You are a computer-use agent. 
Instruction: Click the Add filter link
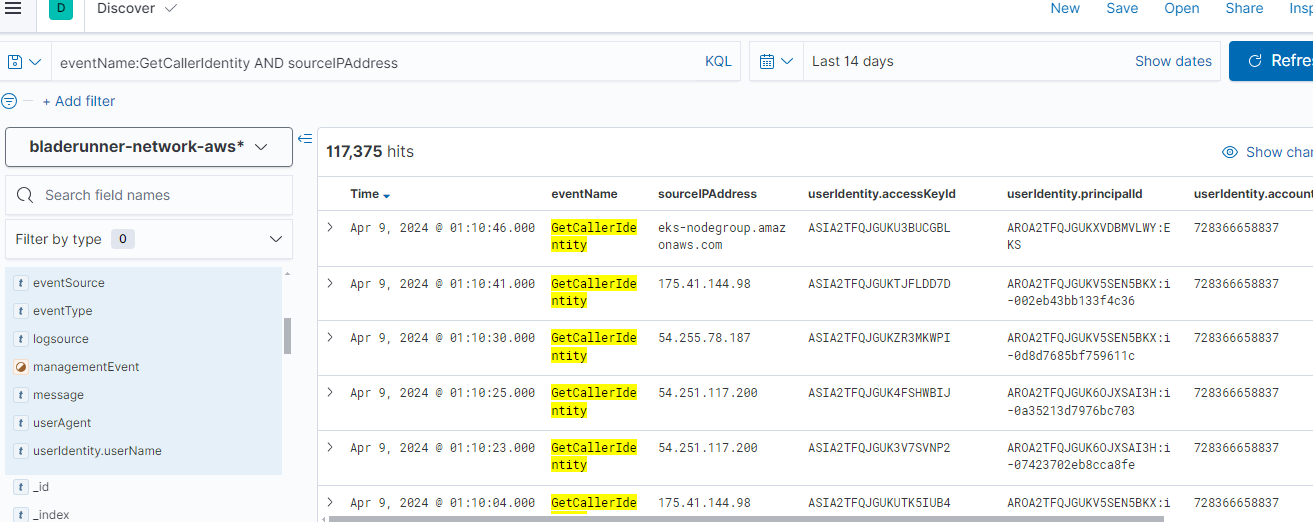click(x=79, y=101)
